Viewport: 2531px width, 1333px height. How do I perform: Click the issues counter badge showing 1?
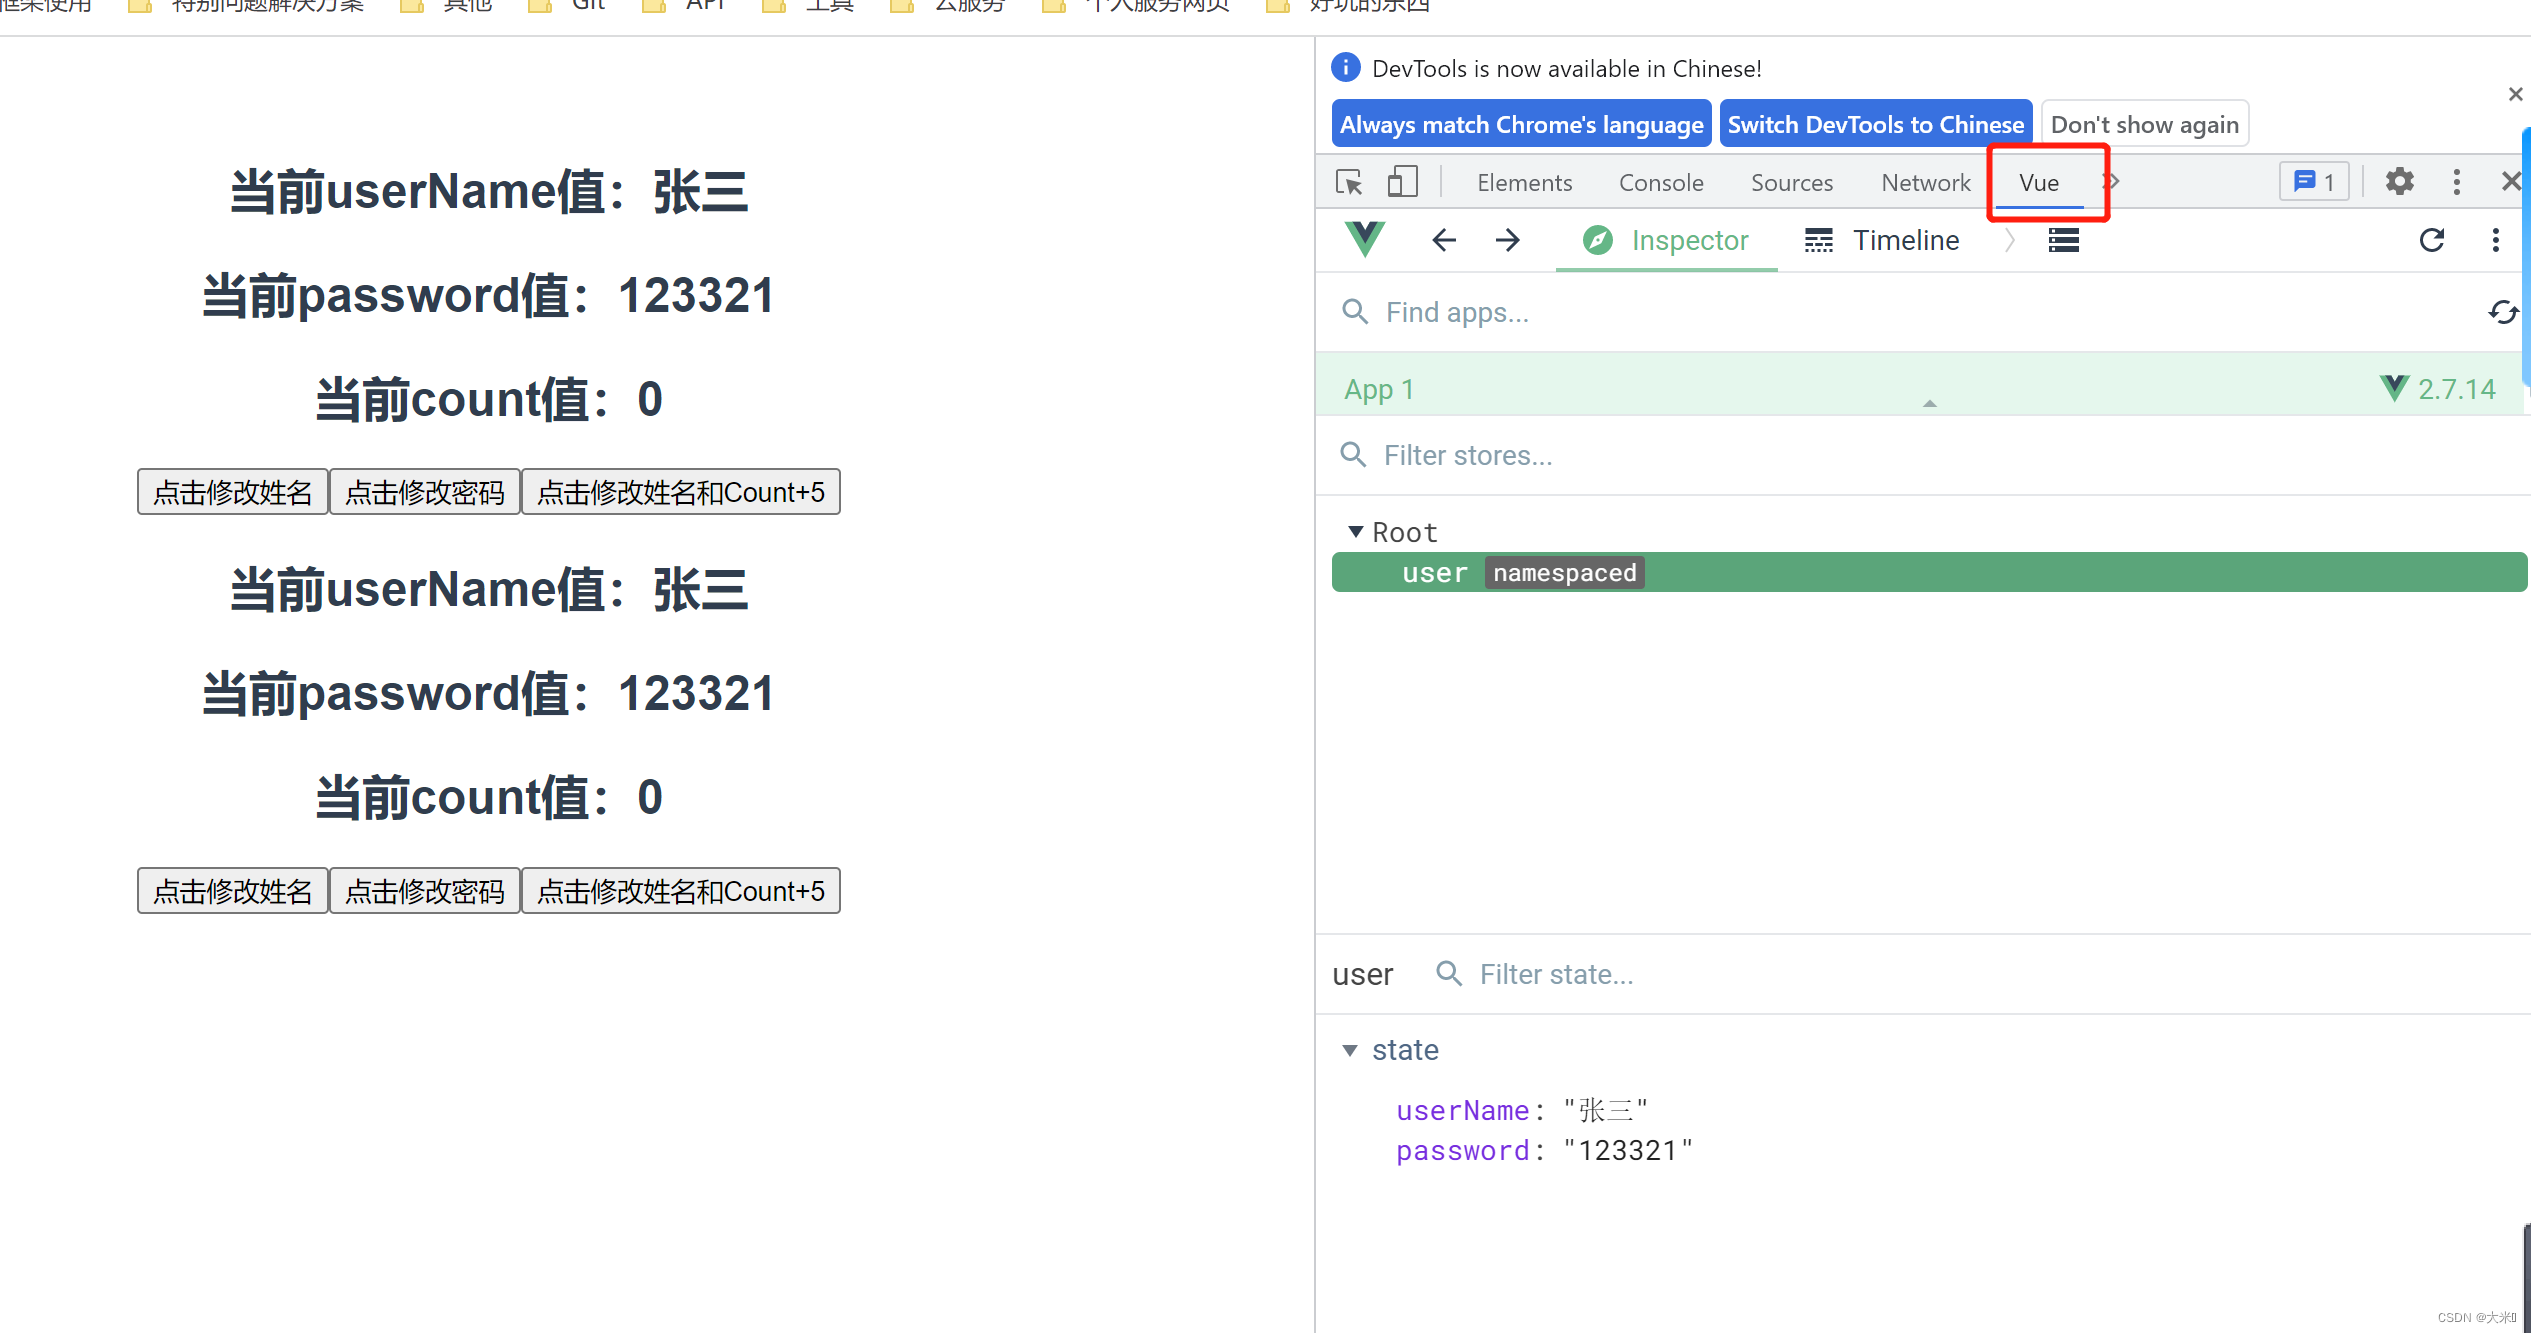pyautogui.click(x=2314, y=182)
